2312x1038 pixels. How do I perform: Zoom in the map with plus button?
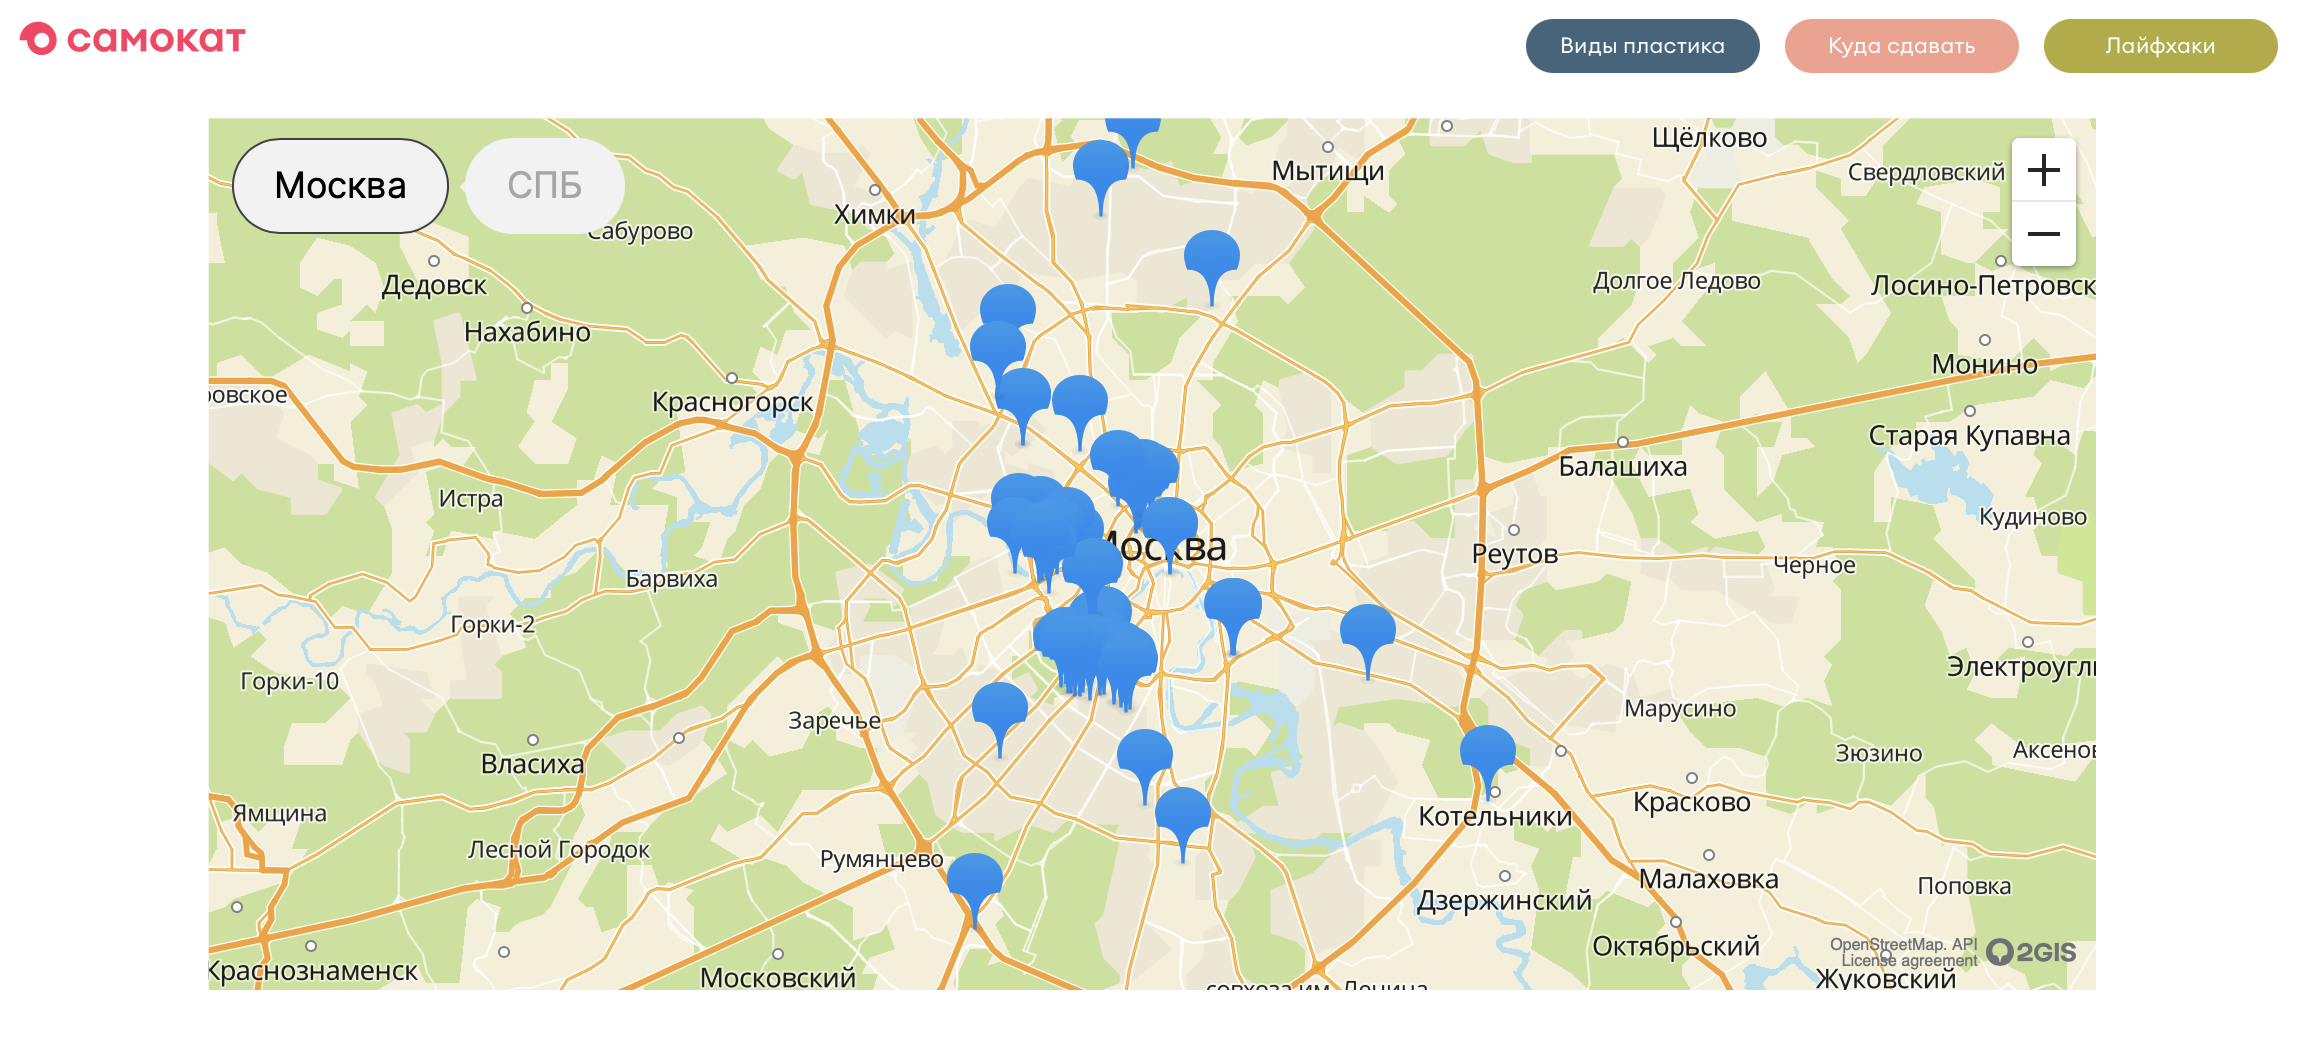pyautogui.click(x=2043, y=170)
